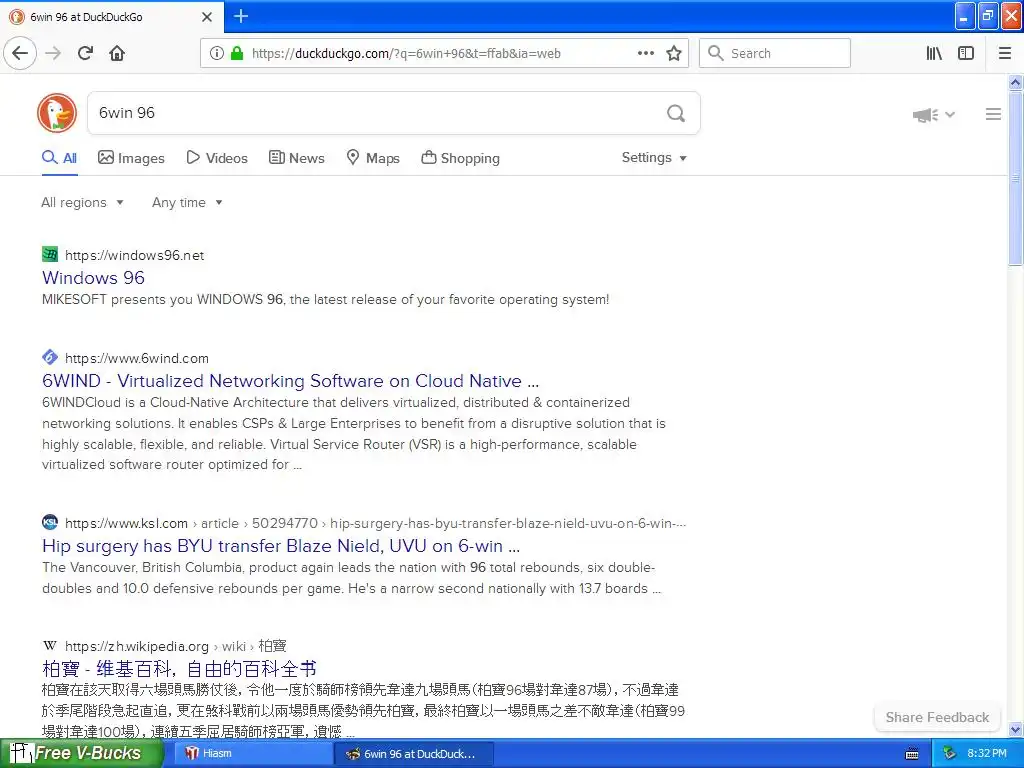Open the Hip surgery BYU transfer article
This screenshot has height=768, width=1024.
(x=281, y=546)
